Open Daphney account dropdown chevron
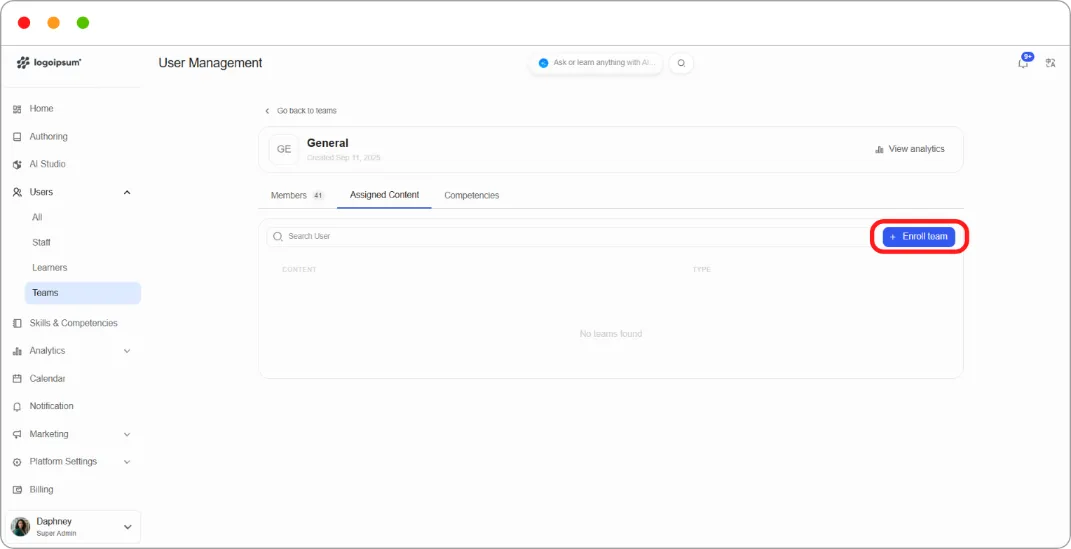Image resolution: width=1071 pixels, height=549 pixels. click(127, 527)
